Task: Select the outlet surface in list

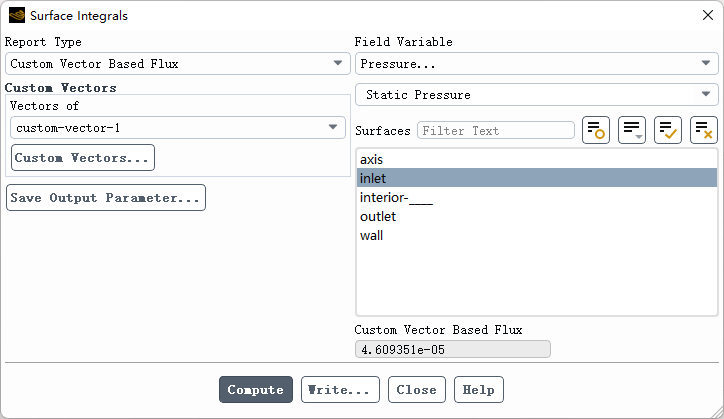Action: click(x=378, y=216)
